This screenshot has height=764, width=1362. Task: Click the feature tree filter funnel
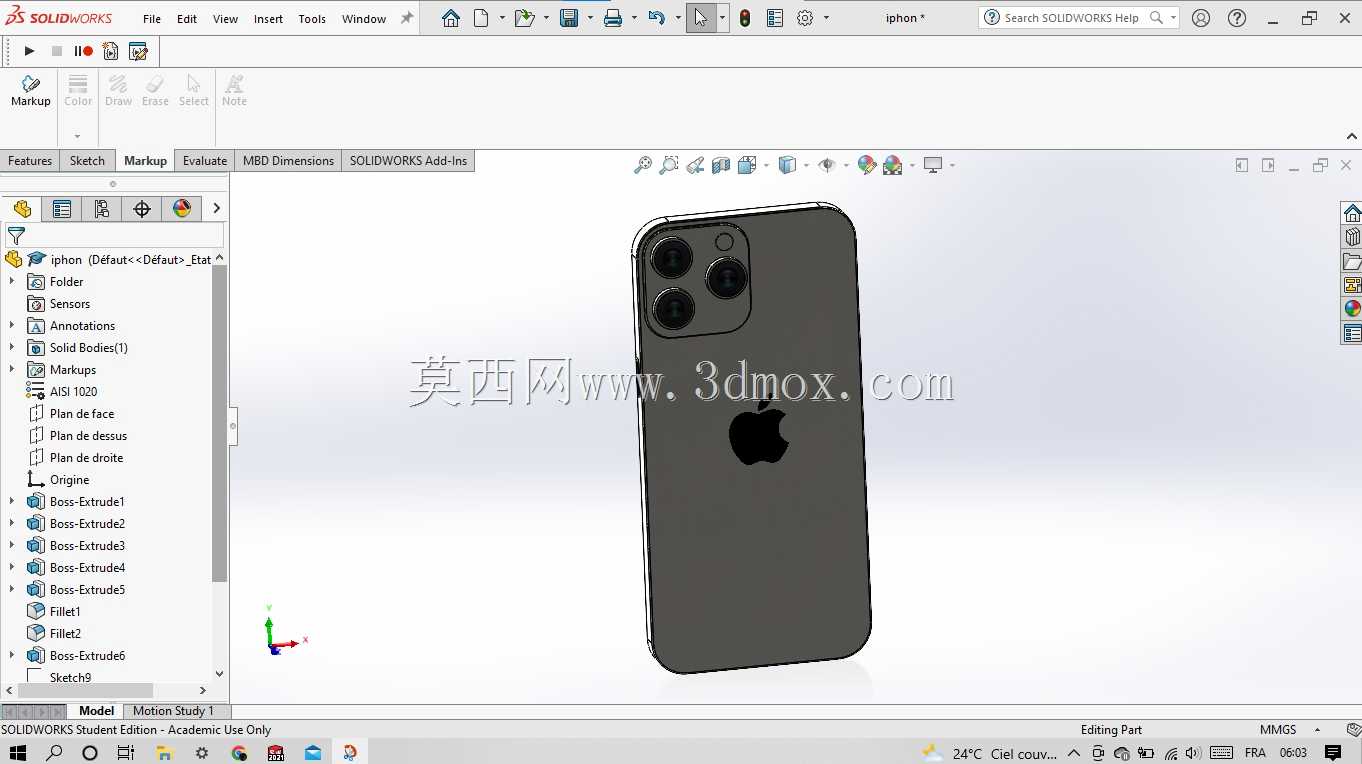click(16, 236)
